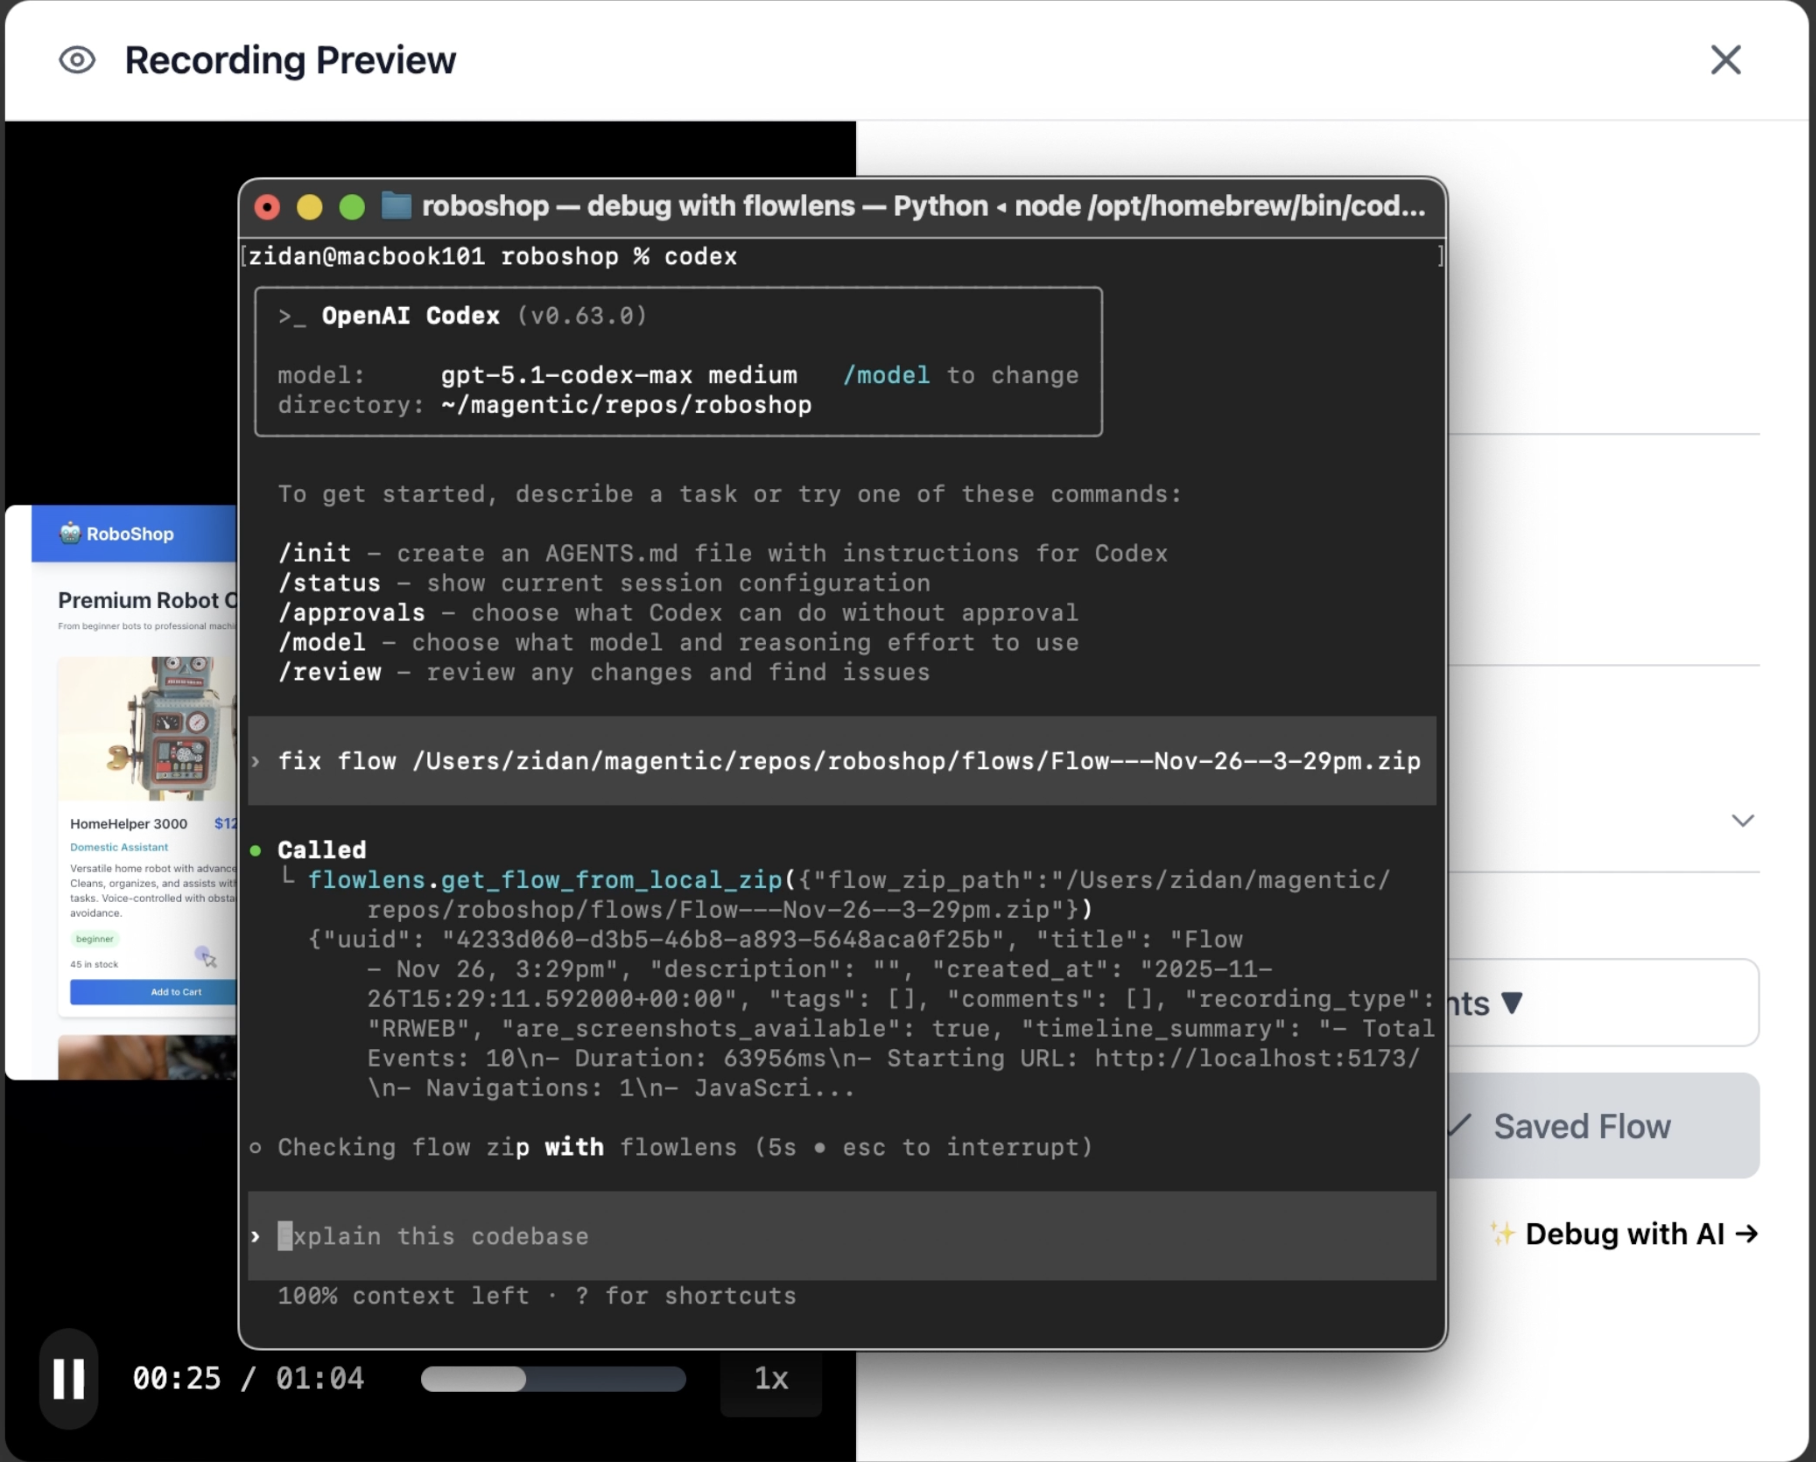Open the dropdown ending in 'nts'
The image size is (1816, 1462).
pos(1603,1003)
